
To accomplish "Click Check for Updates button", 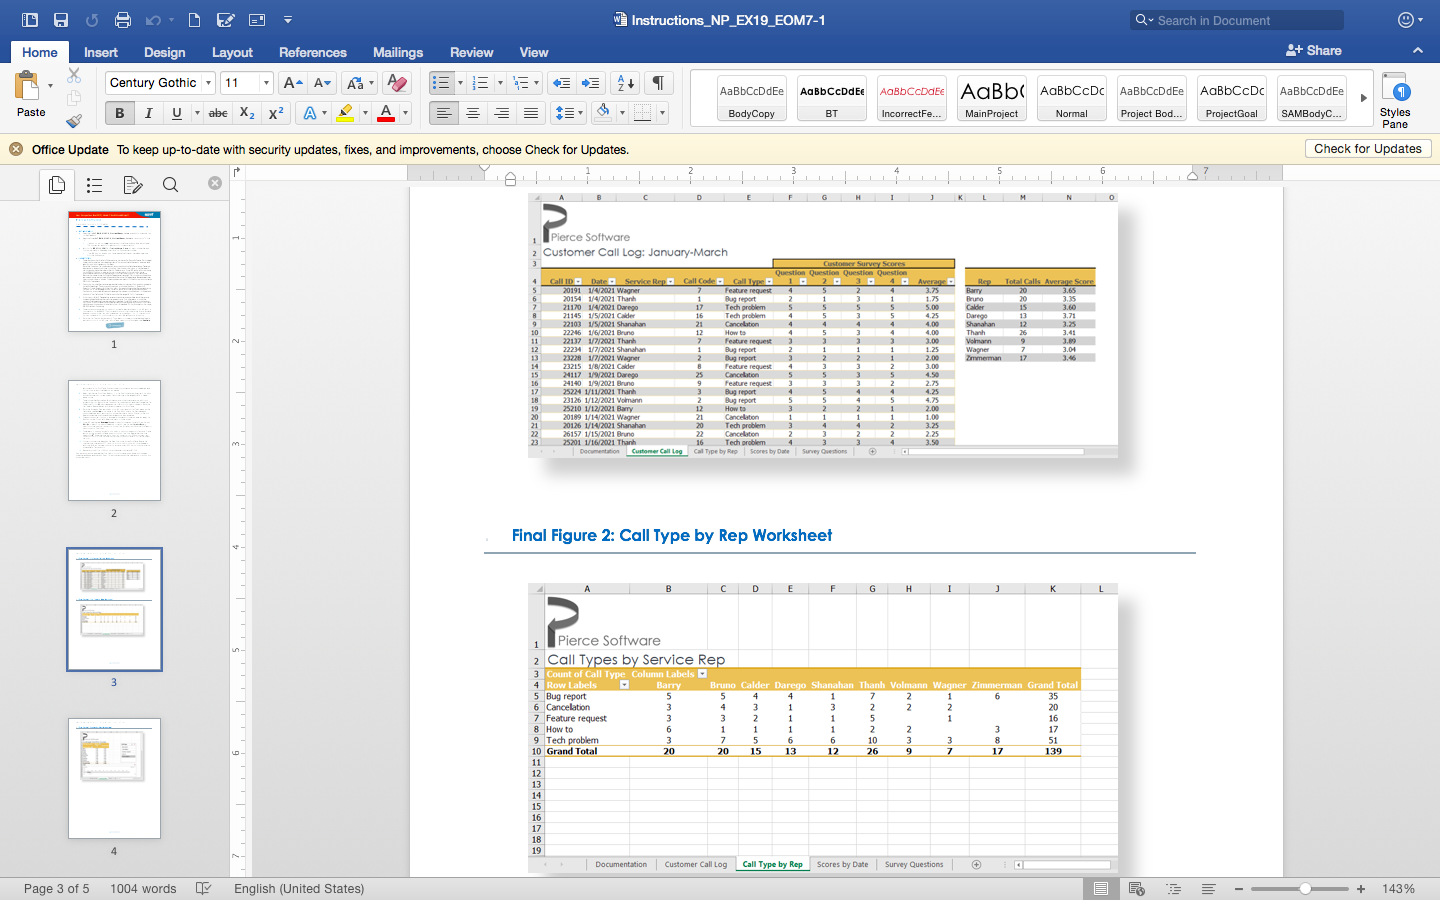I will (1368, 149).
